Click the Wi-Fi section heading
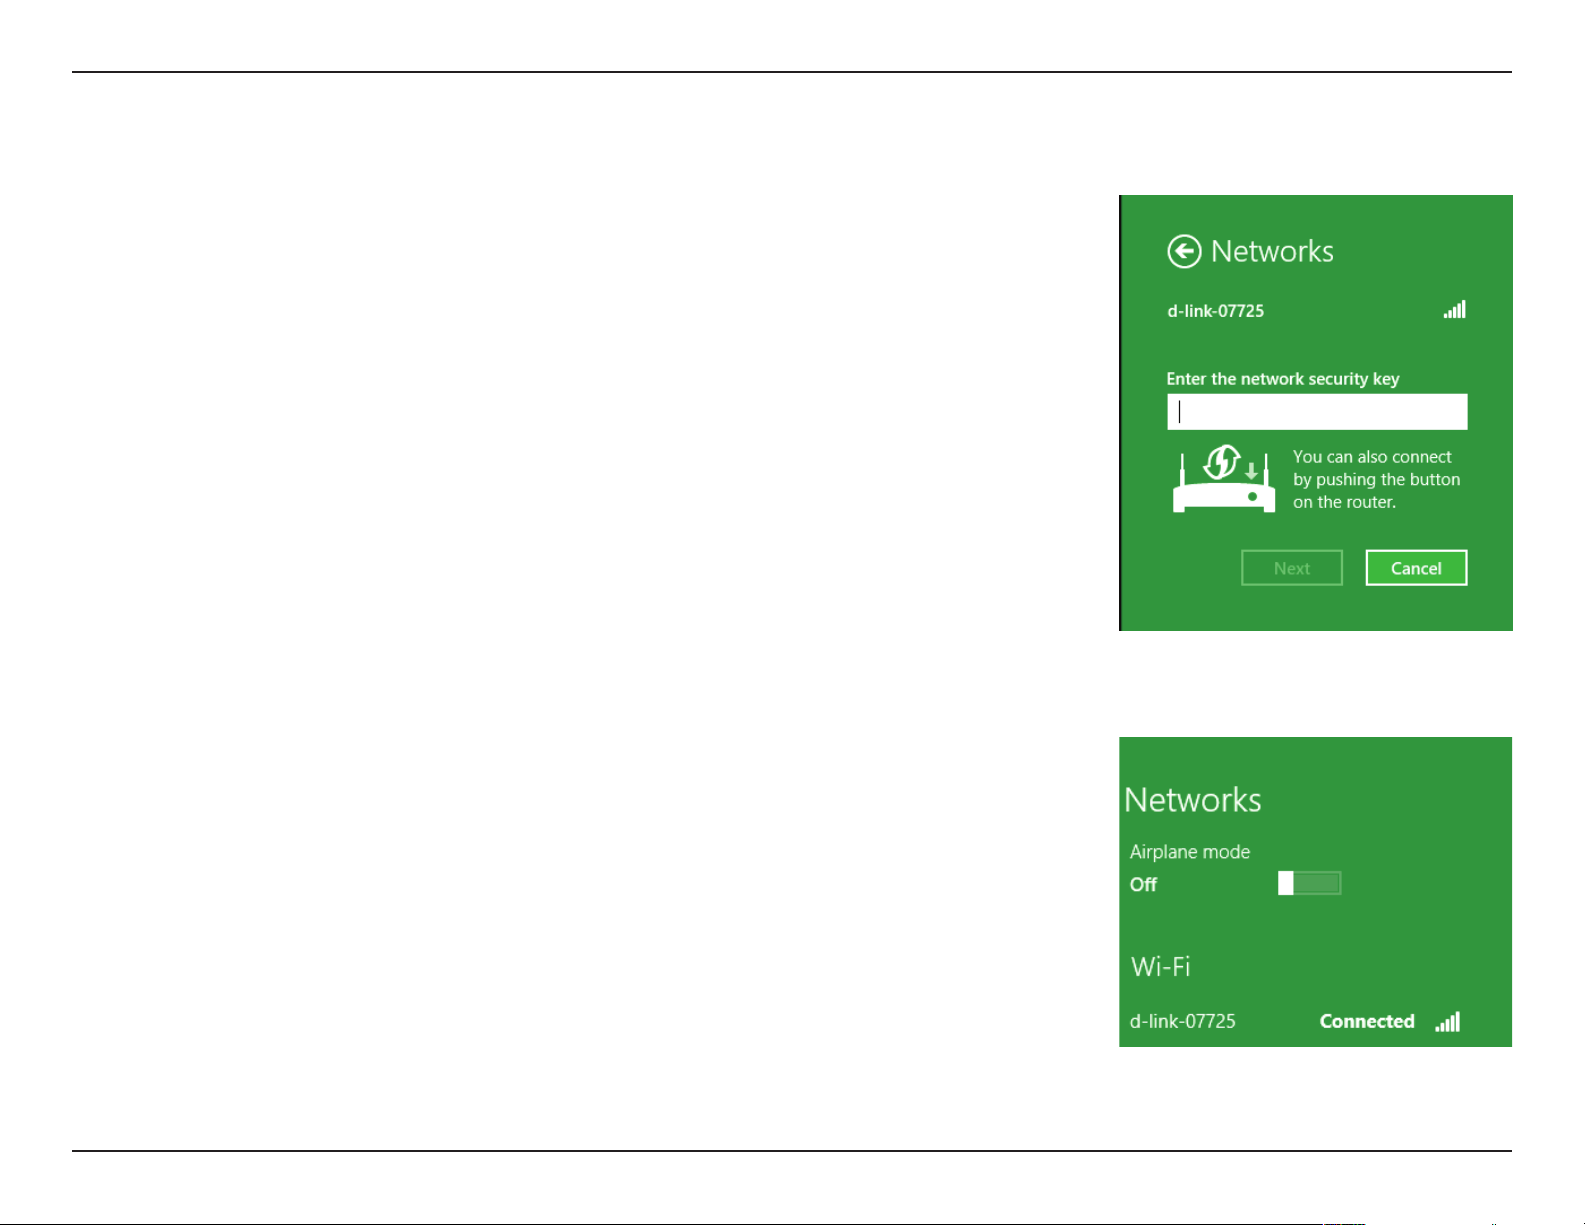 click(1161, 967)
